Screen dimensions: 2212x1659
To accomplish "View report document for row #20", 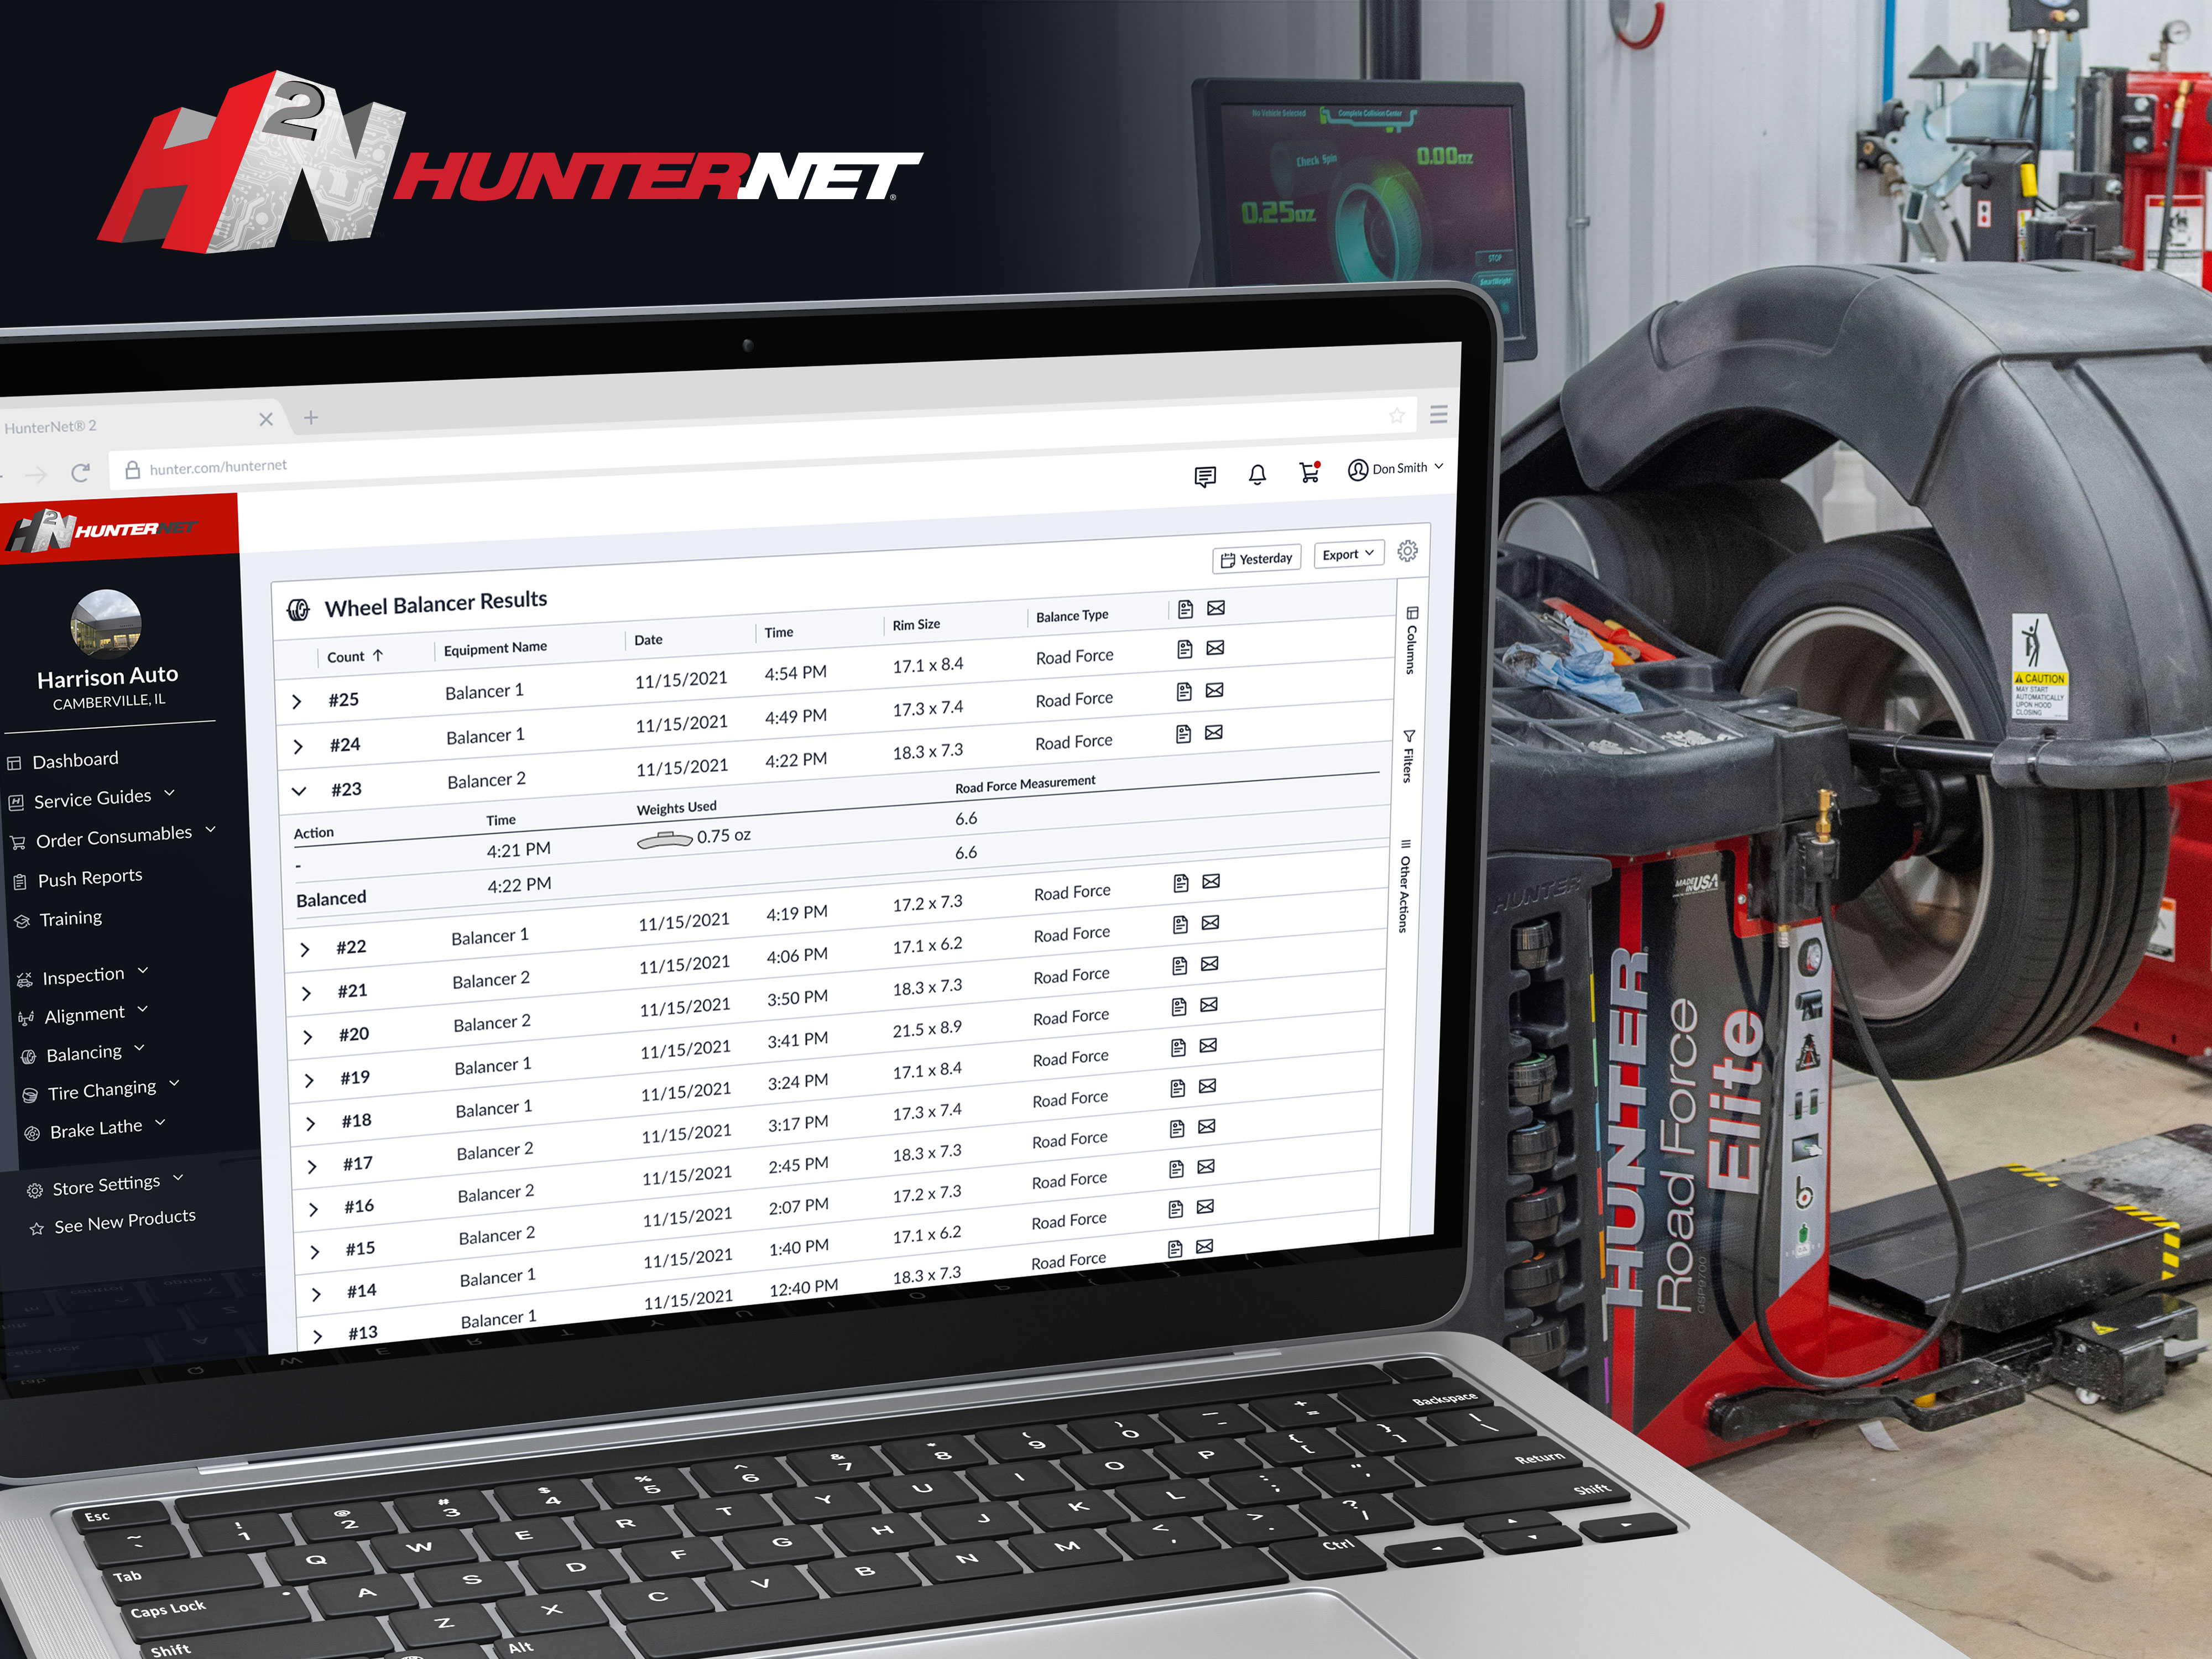I will (1180, 965).
